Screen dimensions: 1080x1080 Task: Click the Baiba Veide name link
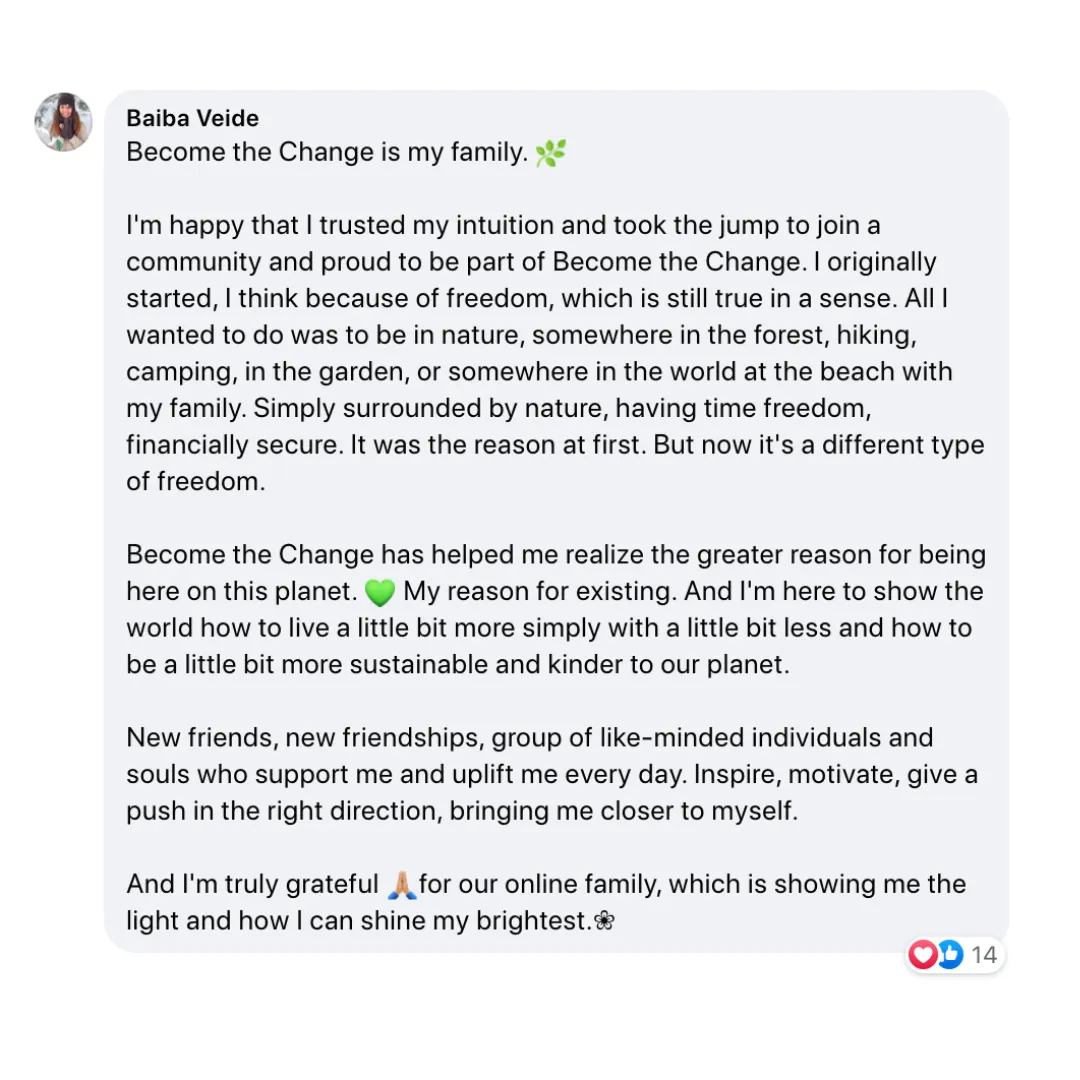click(192, 118)
